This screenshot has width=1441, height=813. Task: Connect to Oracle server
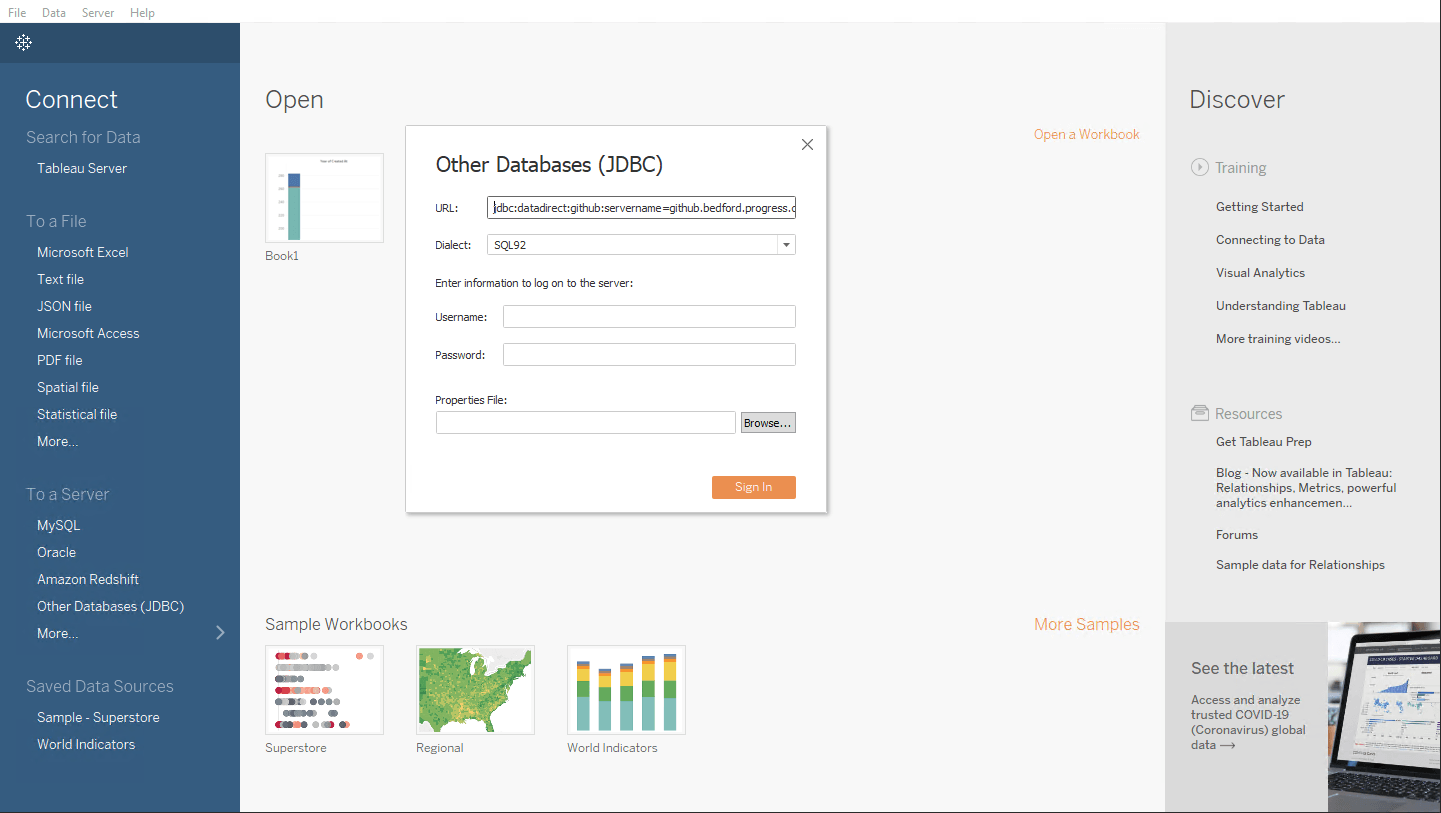[x=56, y=552]
